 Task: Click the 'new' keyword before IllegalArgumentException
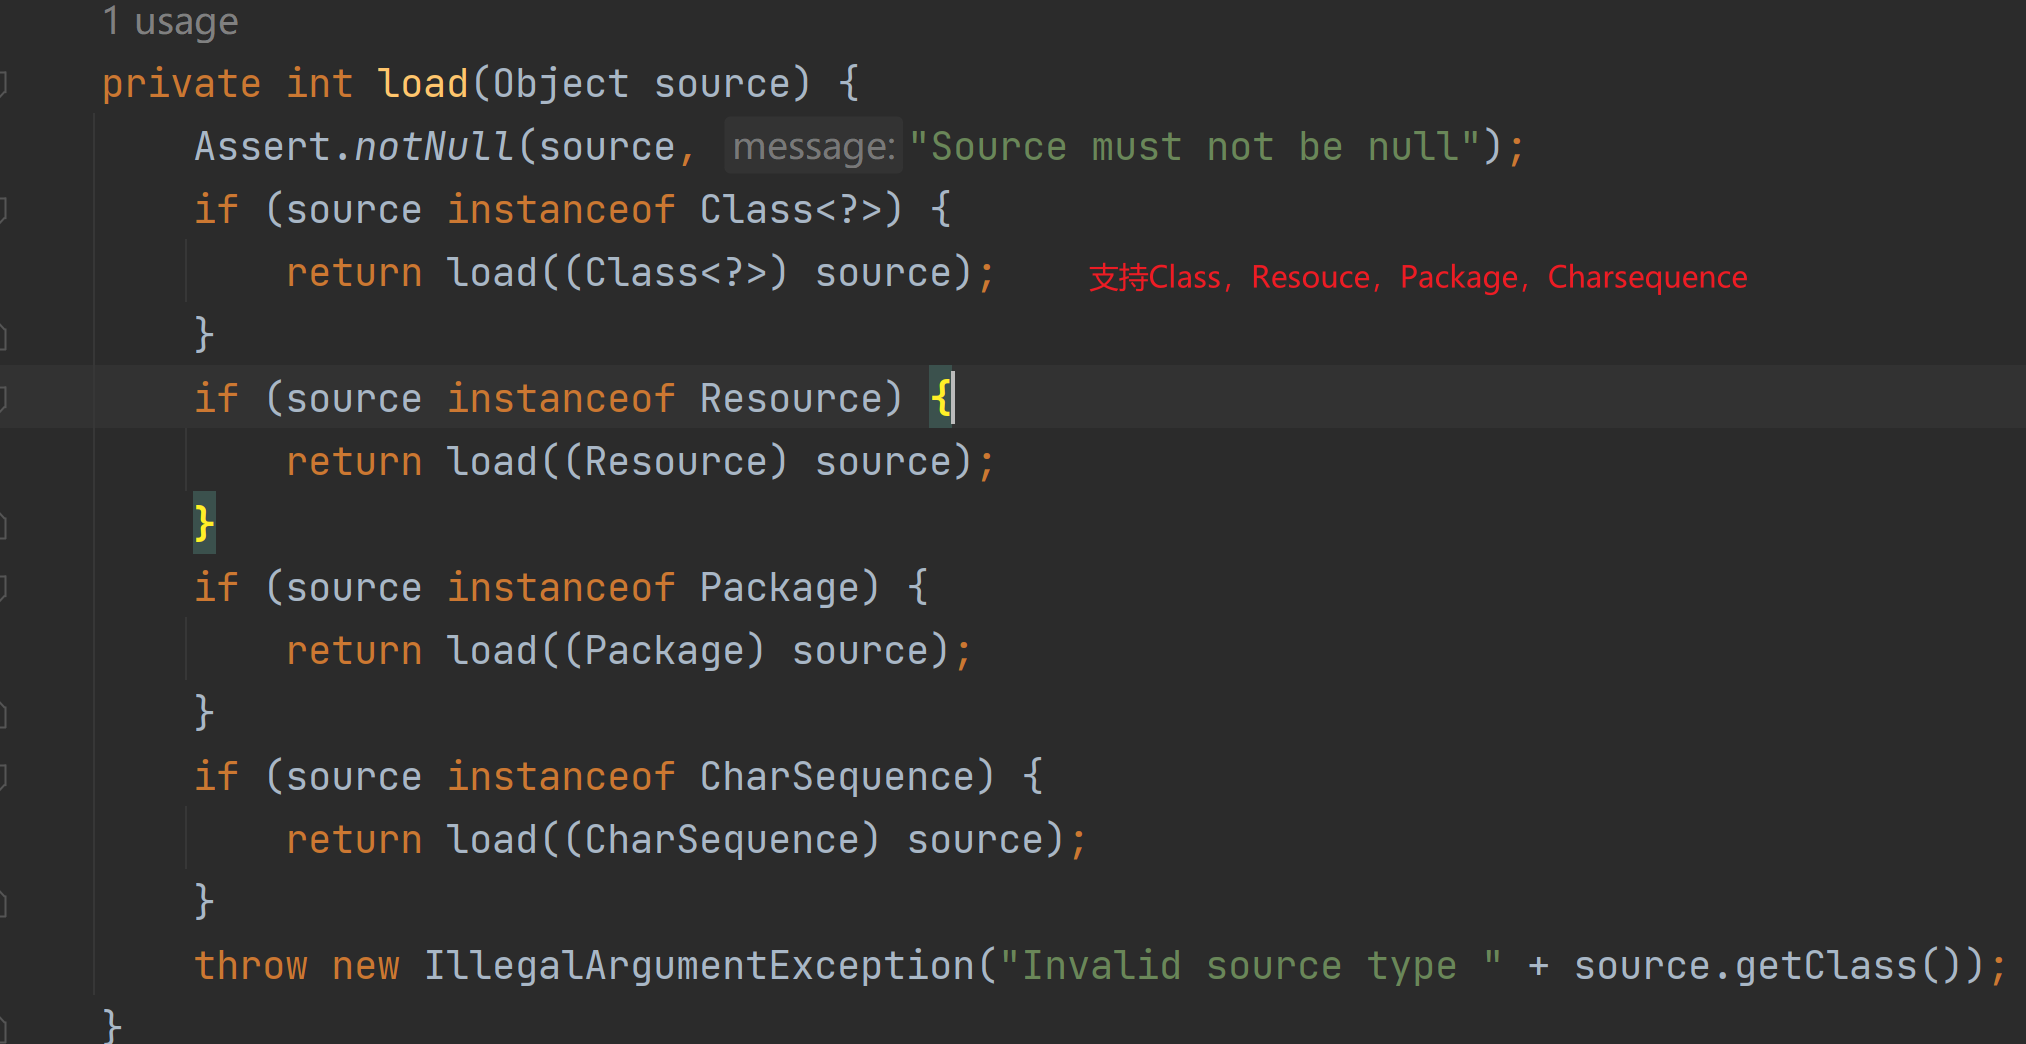366,966
